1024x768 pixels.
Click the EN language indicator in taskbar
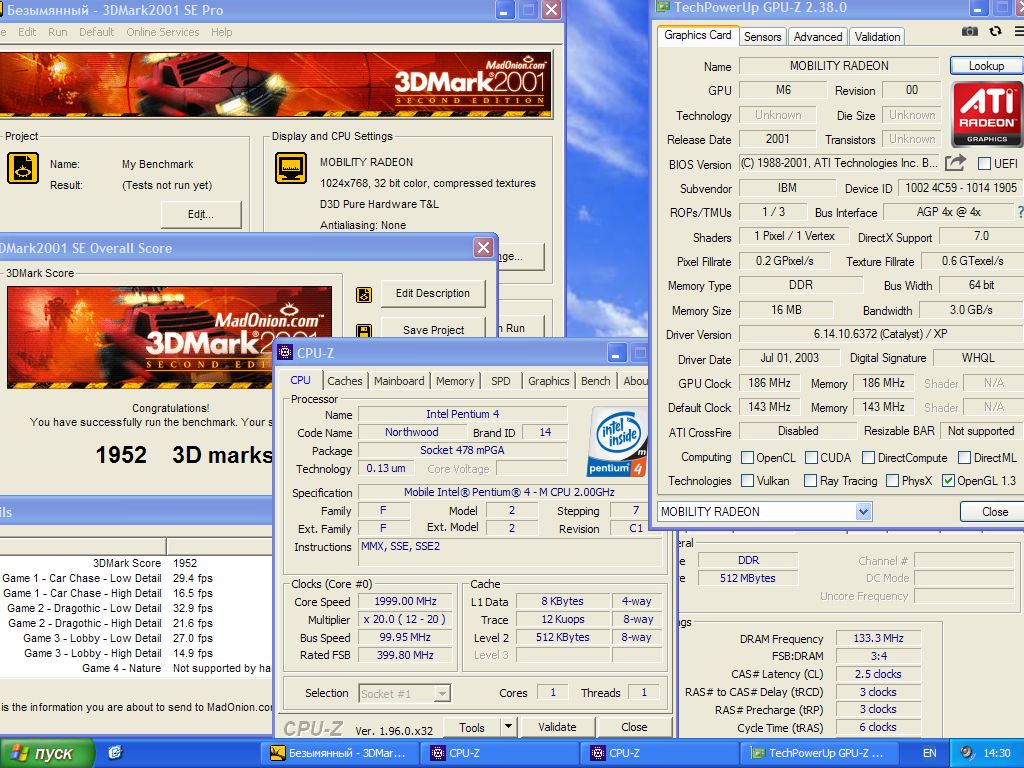(x=929, y=753)
